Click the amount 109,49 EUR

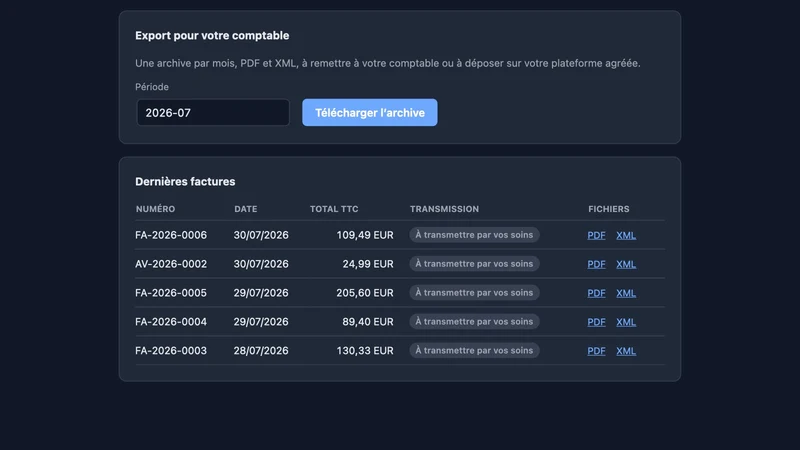(365, 235)
